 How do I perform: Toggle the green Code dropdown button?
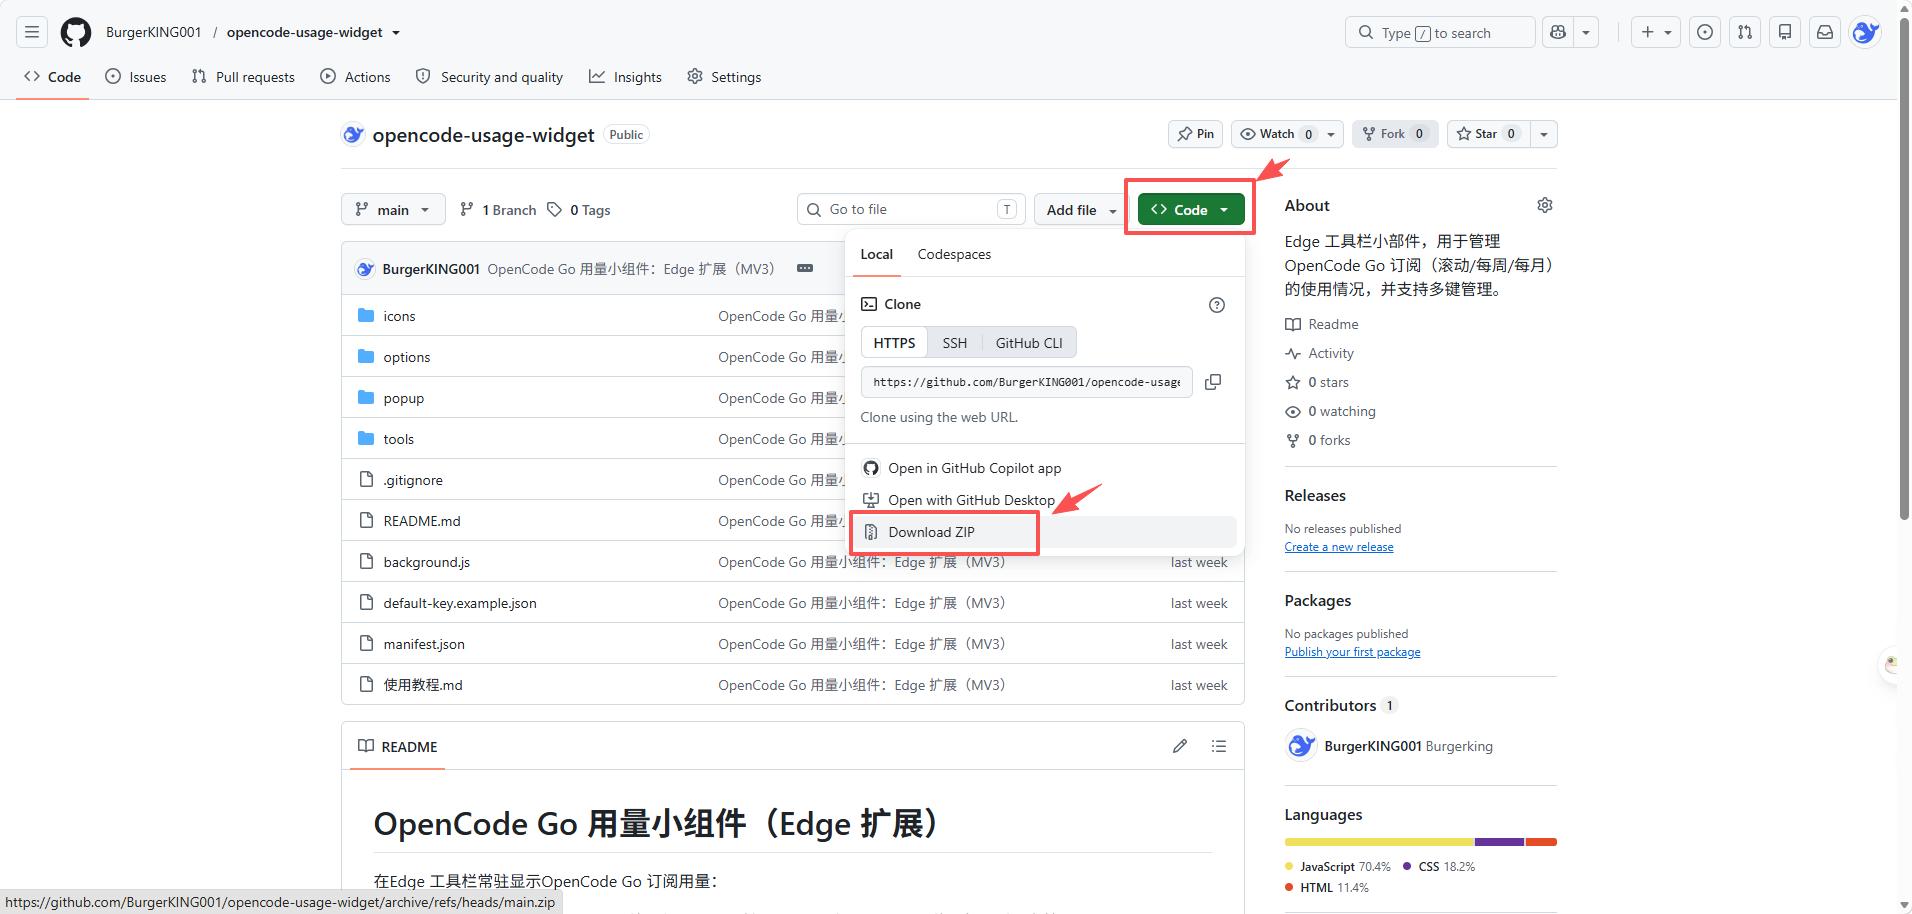point(1191,210)
